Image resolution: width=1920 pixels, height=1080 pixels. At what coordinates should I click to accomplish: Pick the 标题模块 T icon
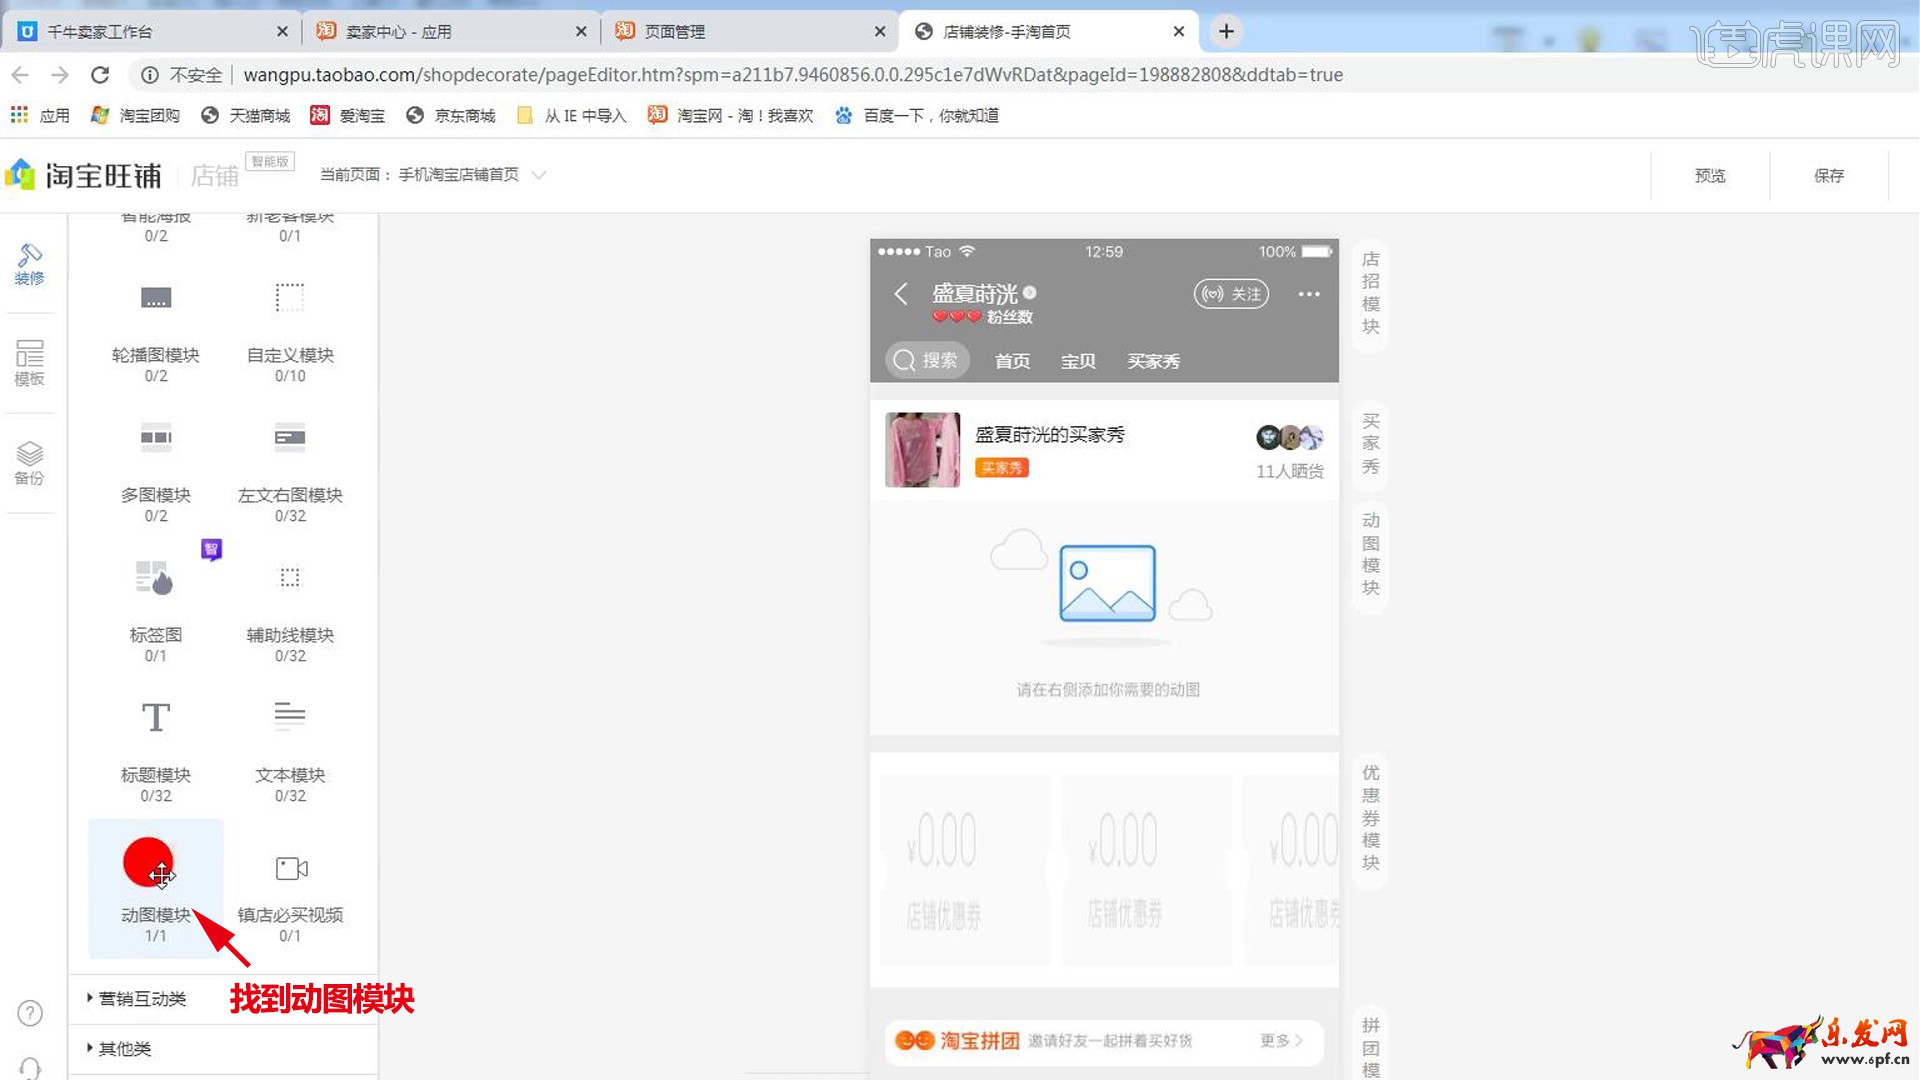point(156,717)
